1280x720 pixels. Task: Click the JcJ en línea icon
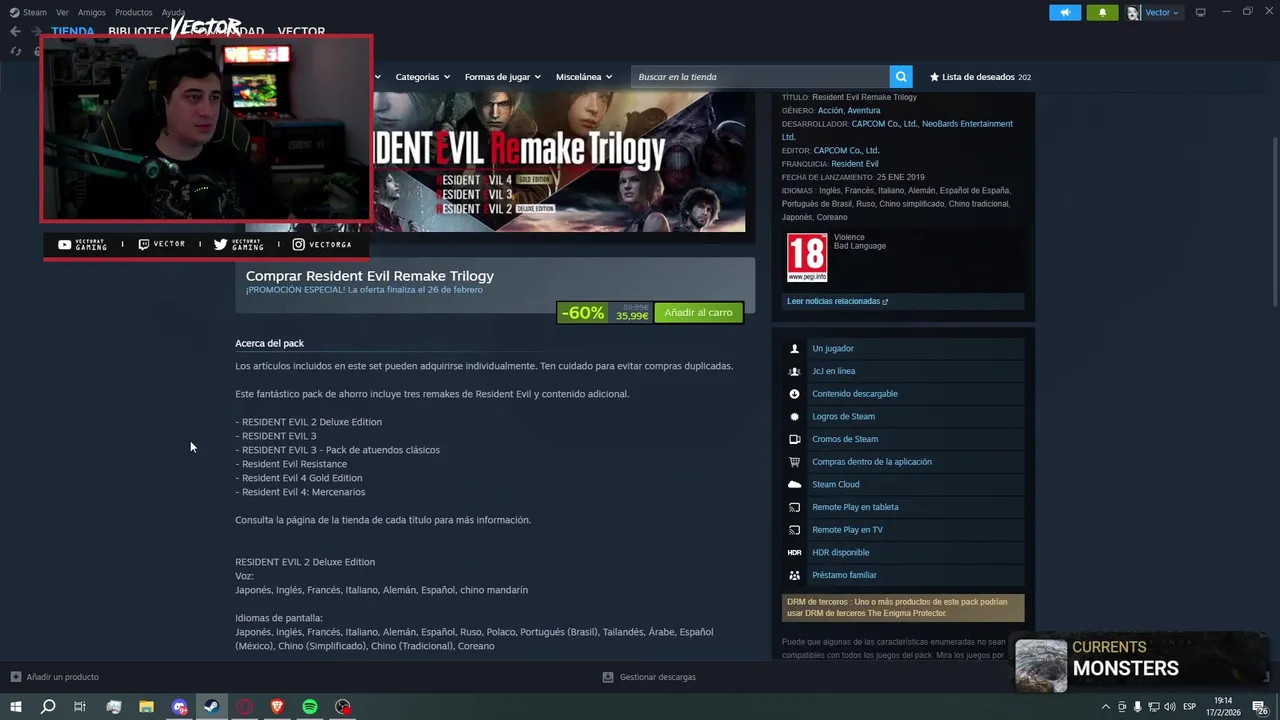[795, 371]
